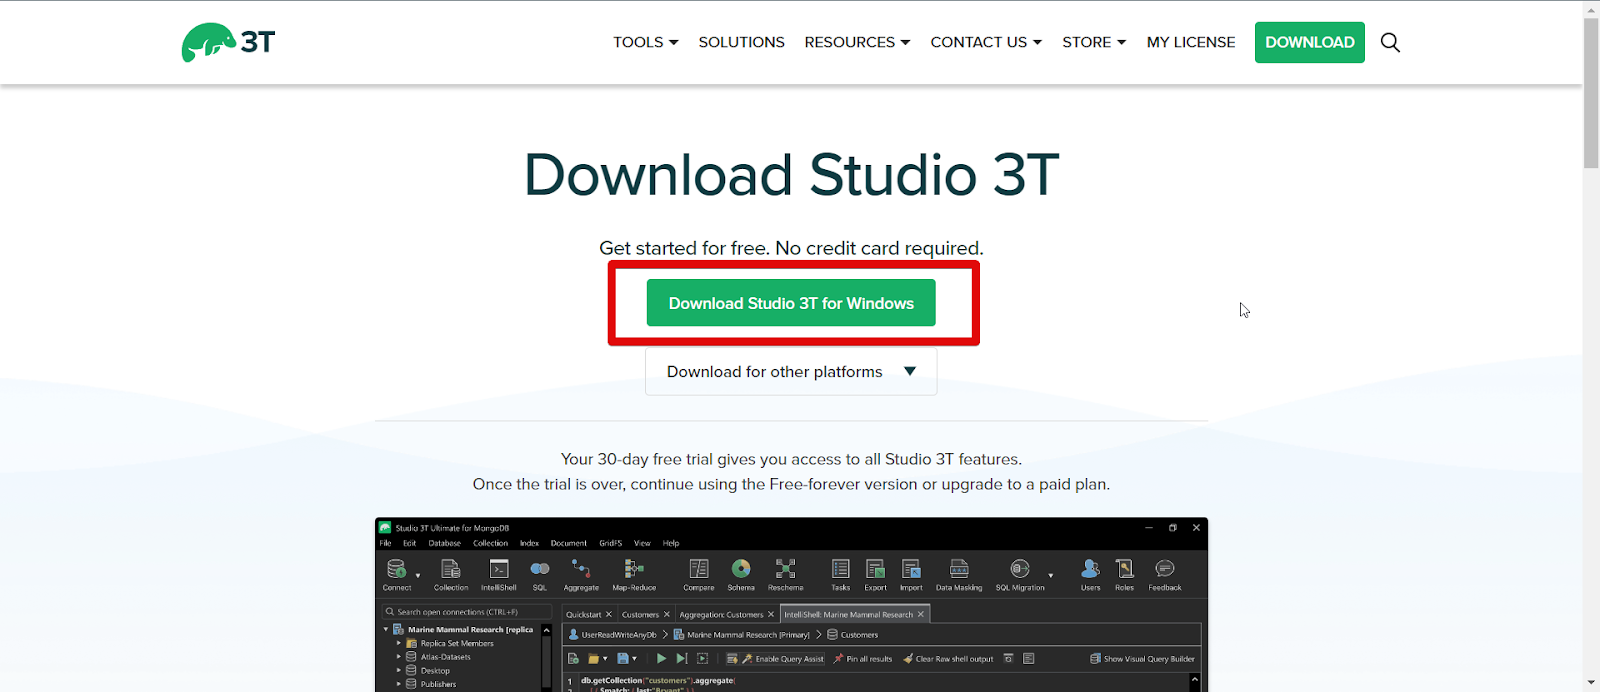Click the Aggregate toolbar icon
This screenshot has width=1600, height=692.
pyautogui.click(x=581, y=569)
